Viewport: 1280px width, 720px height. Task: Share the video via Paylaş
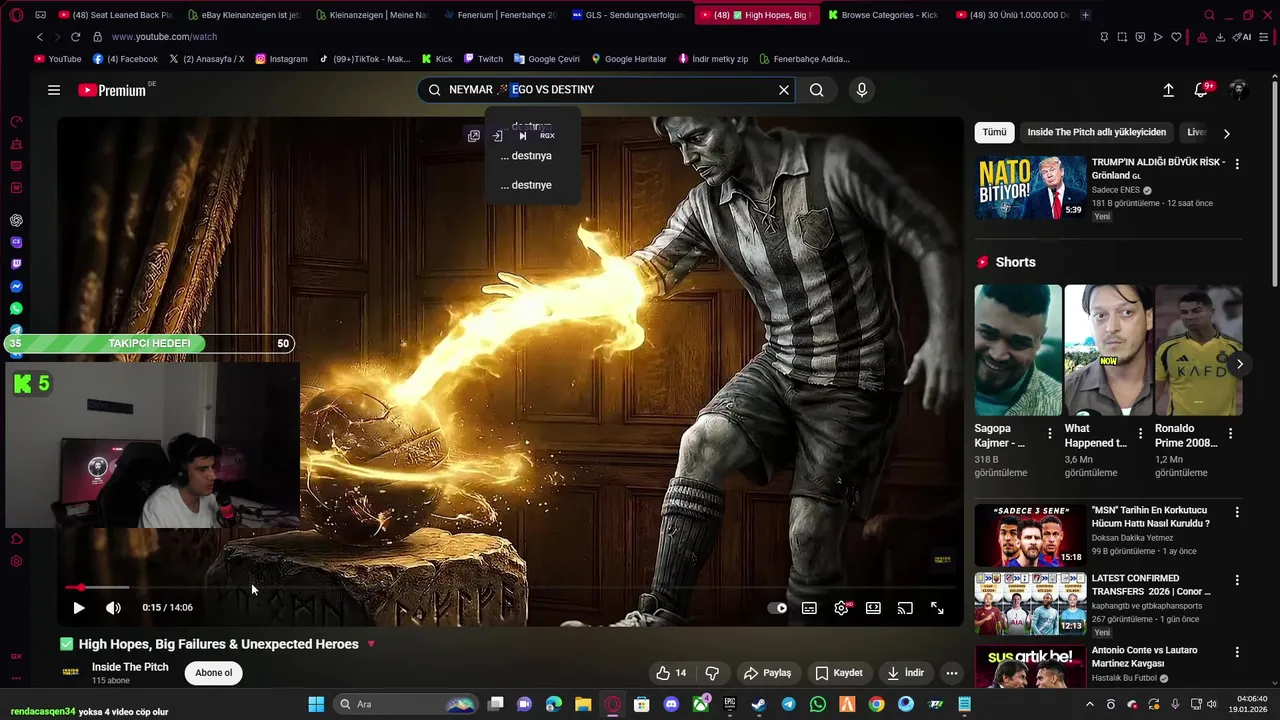(x=768, y=673)
